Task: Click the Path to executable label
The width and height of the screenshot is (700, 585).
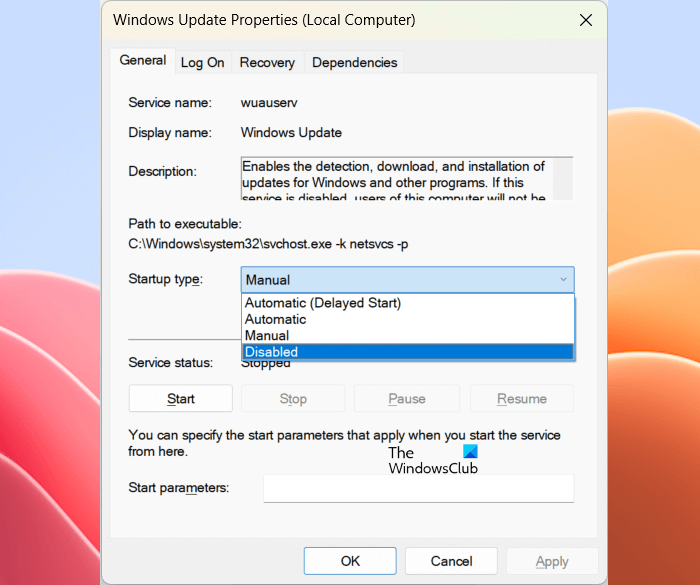Action: point(185,224)
